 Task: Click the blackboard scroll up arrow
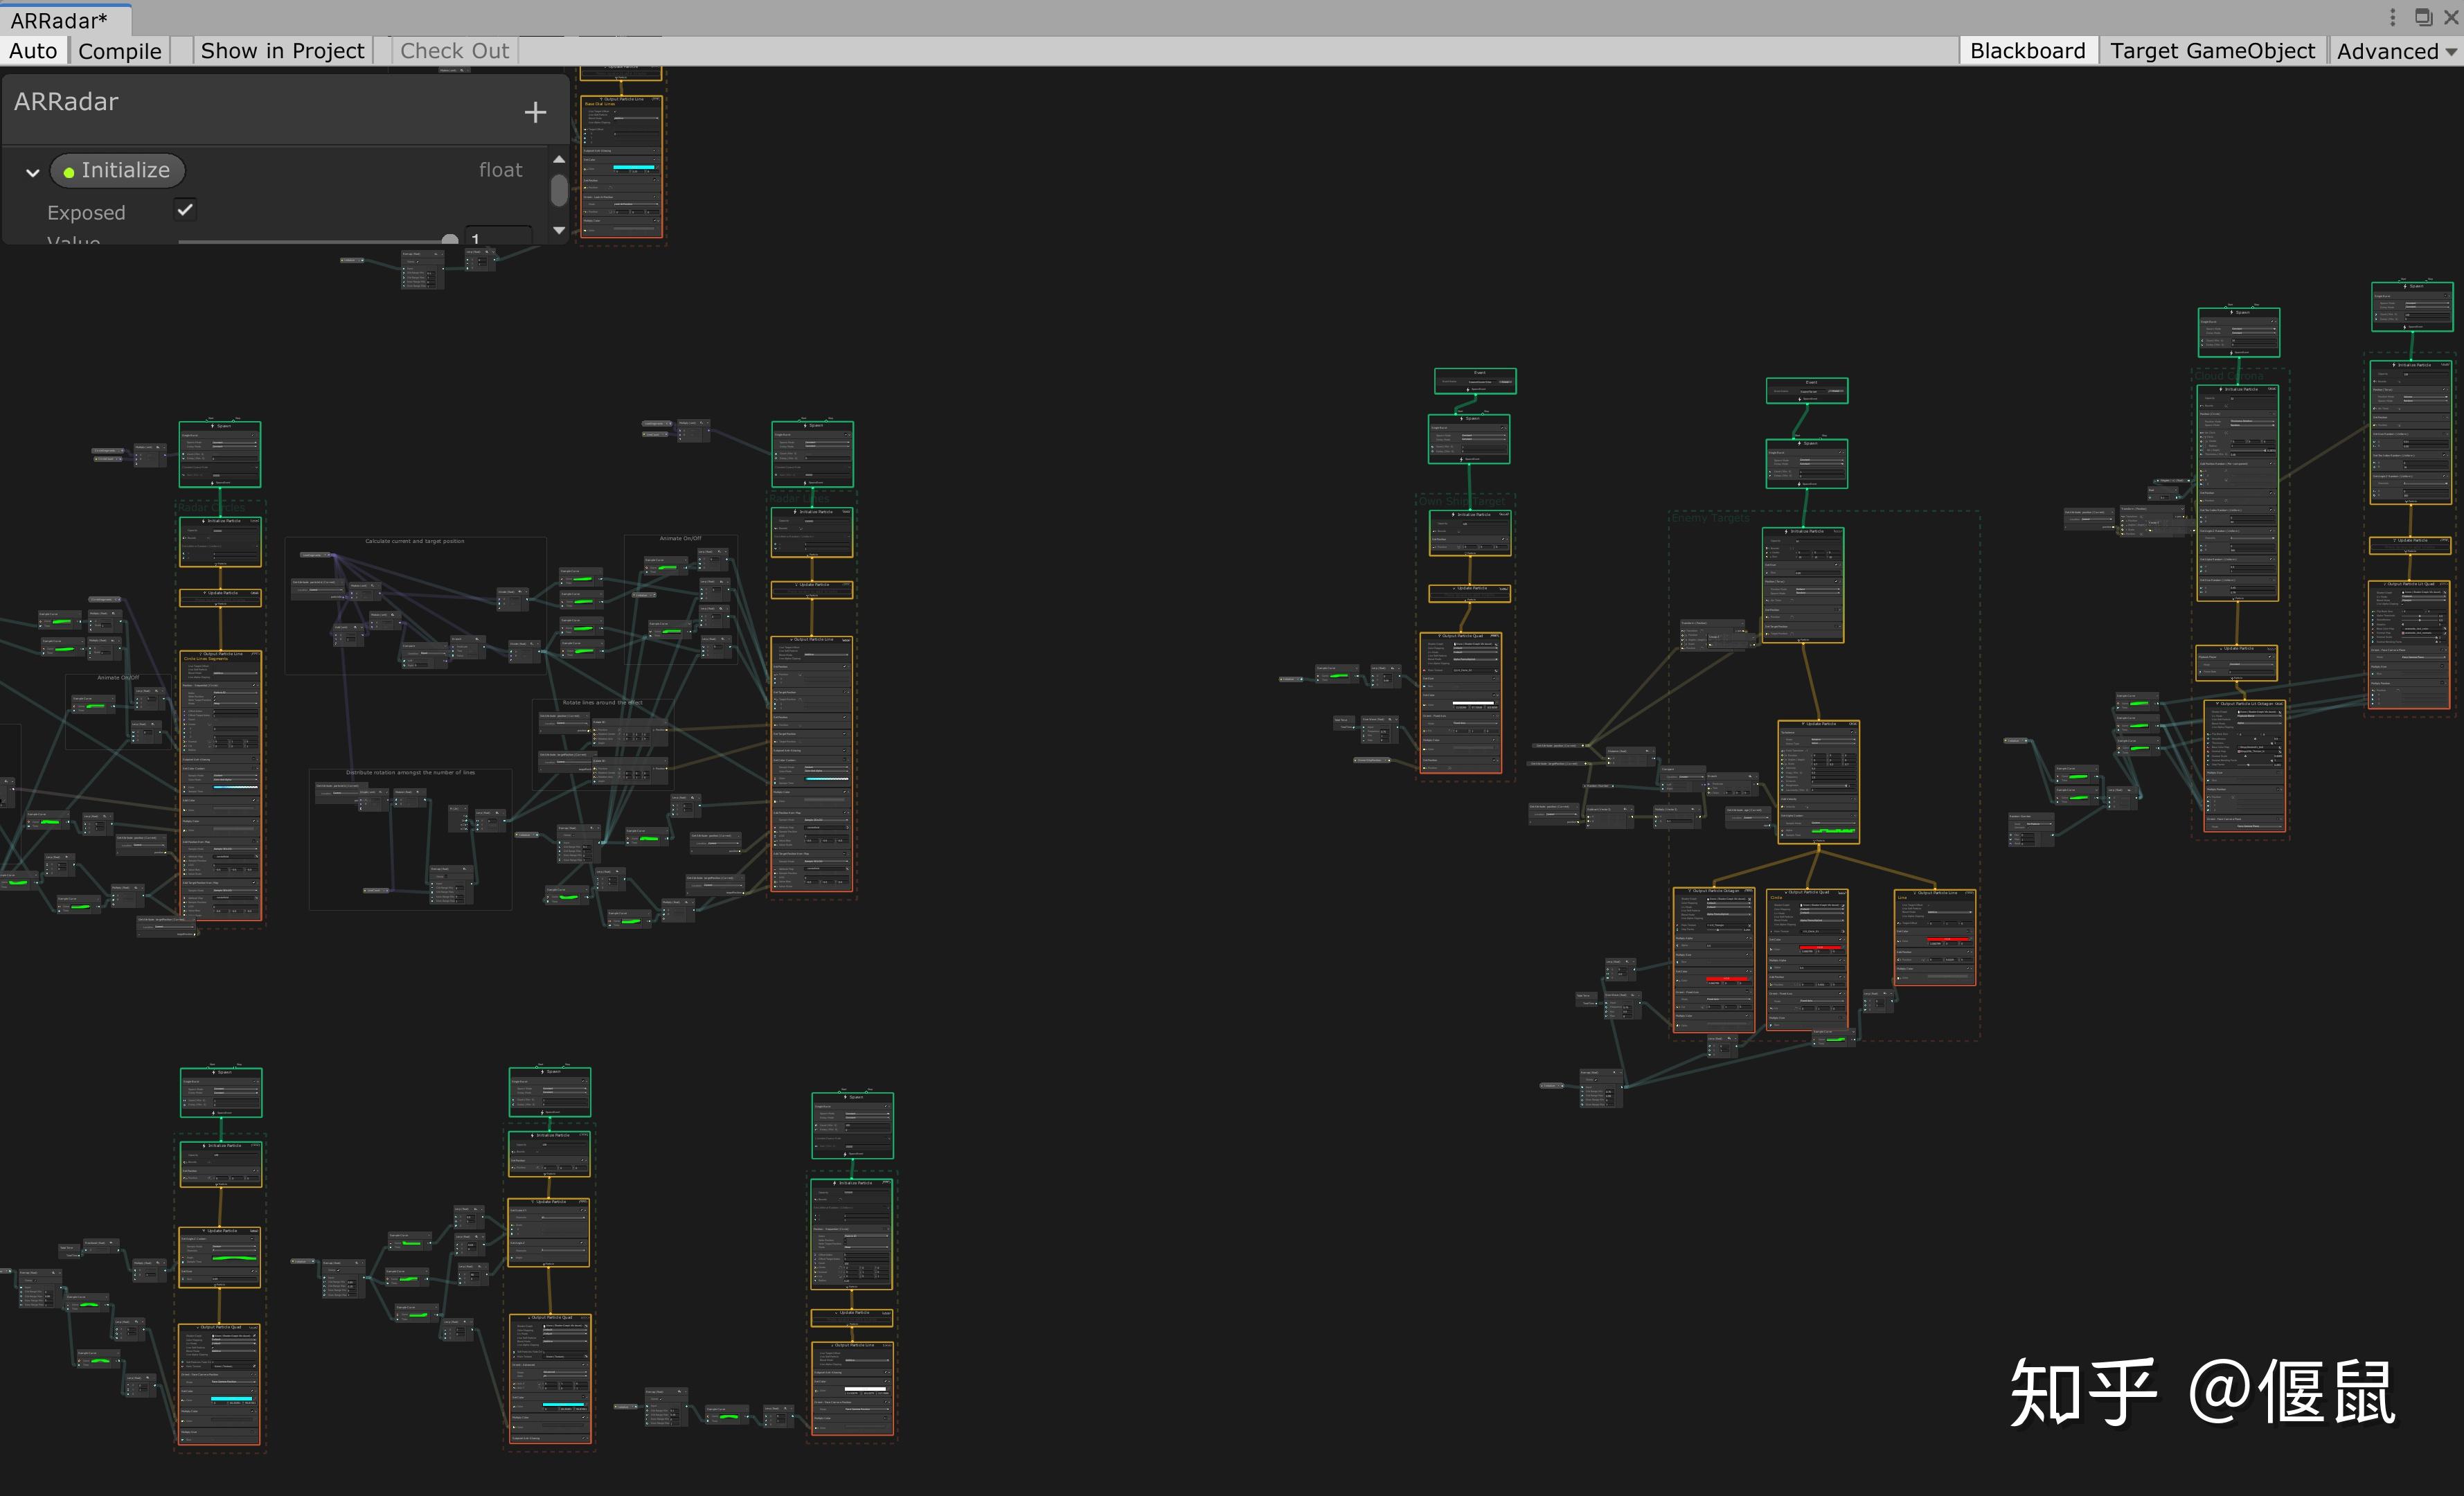[559, 159]
